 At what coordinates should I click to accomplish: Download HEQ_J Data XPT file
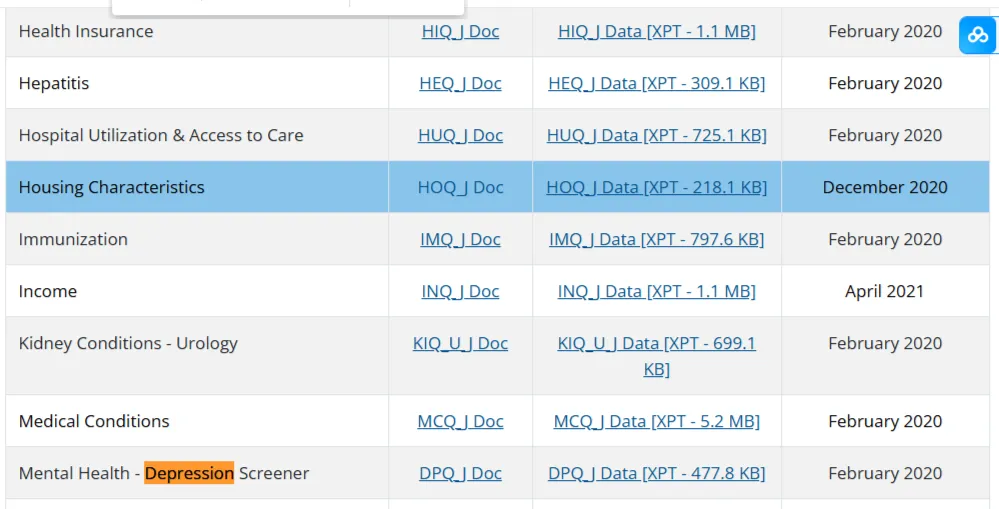[657, 83]
